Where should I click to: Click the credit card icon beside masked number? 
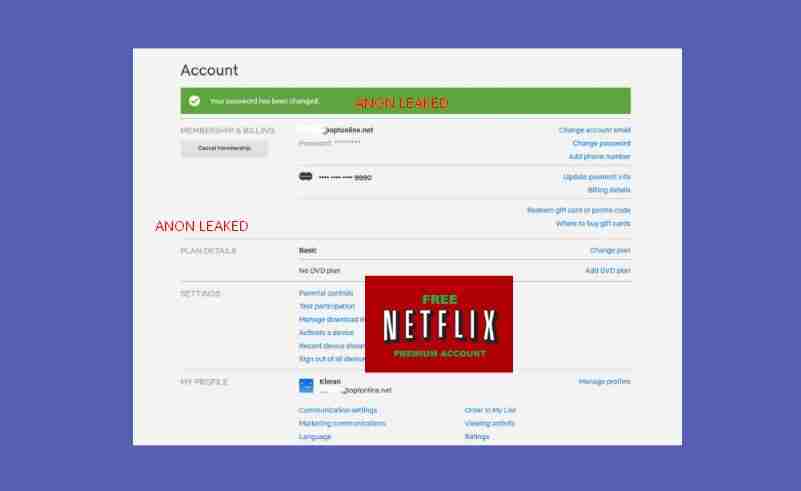pyautogui.click(x=305, y=176)
